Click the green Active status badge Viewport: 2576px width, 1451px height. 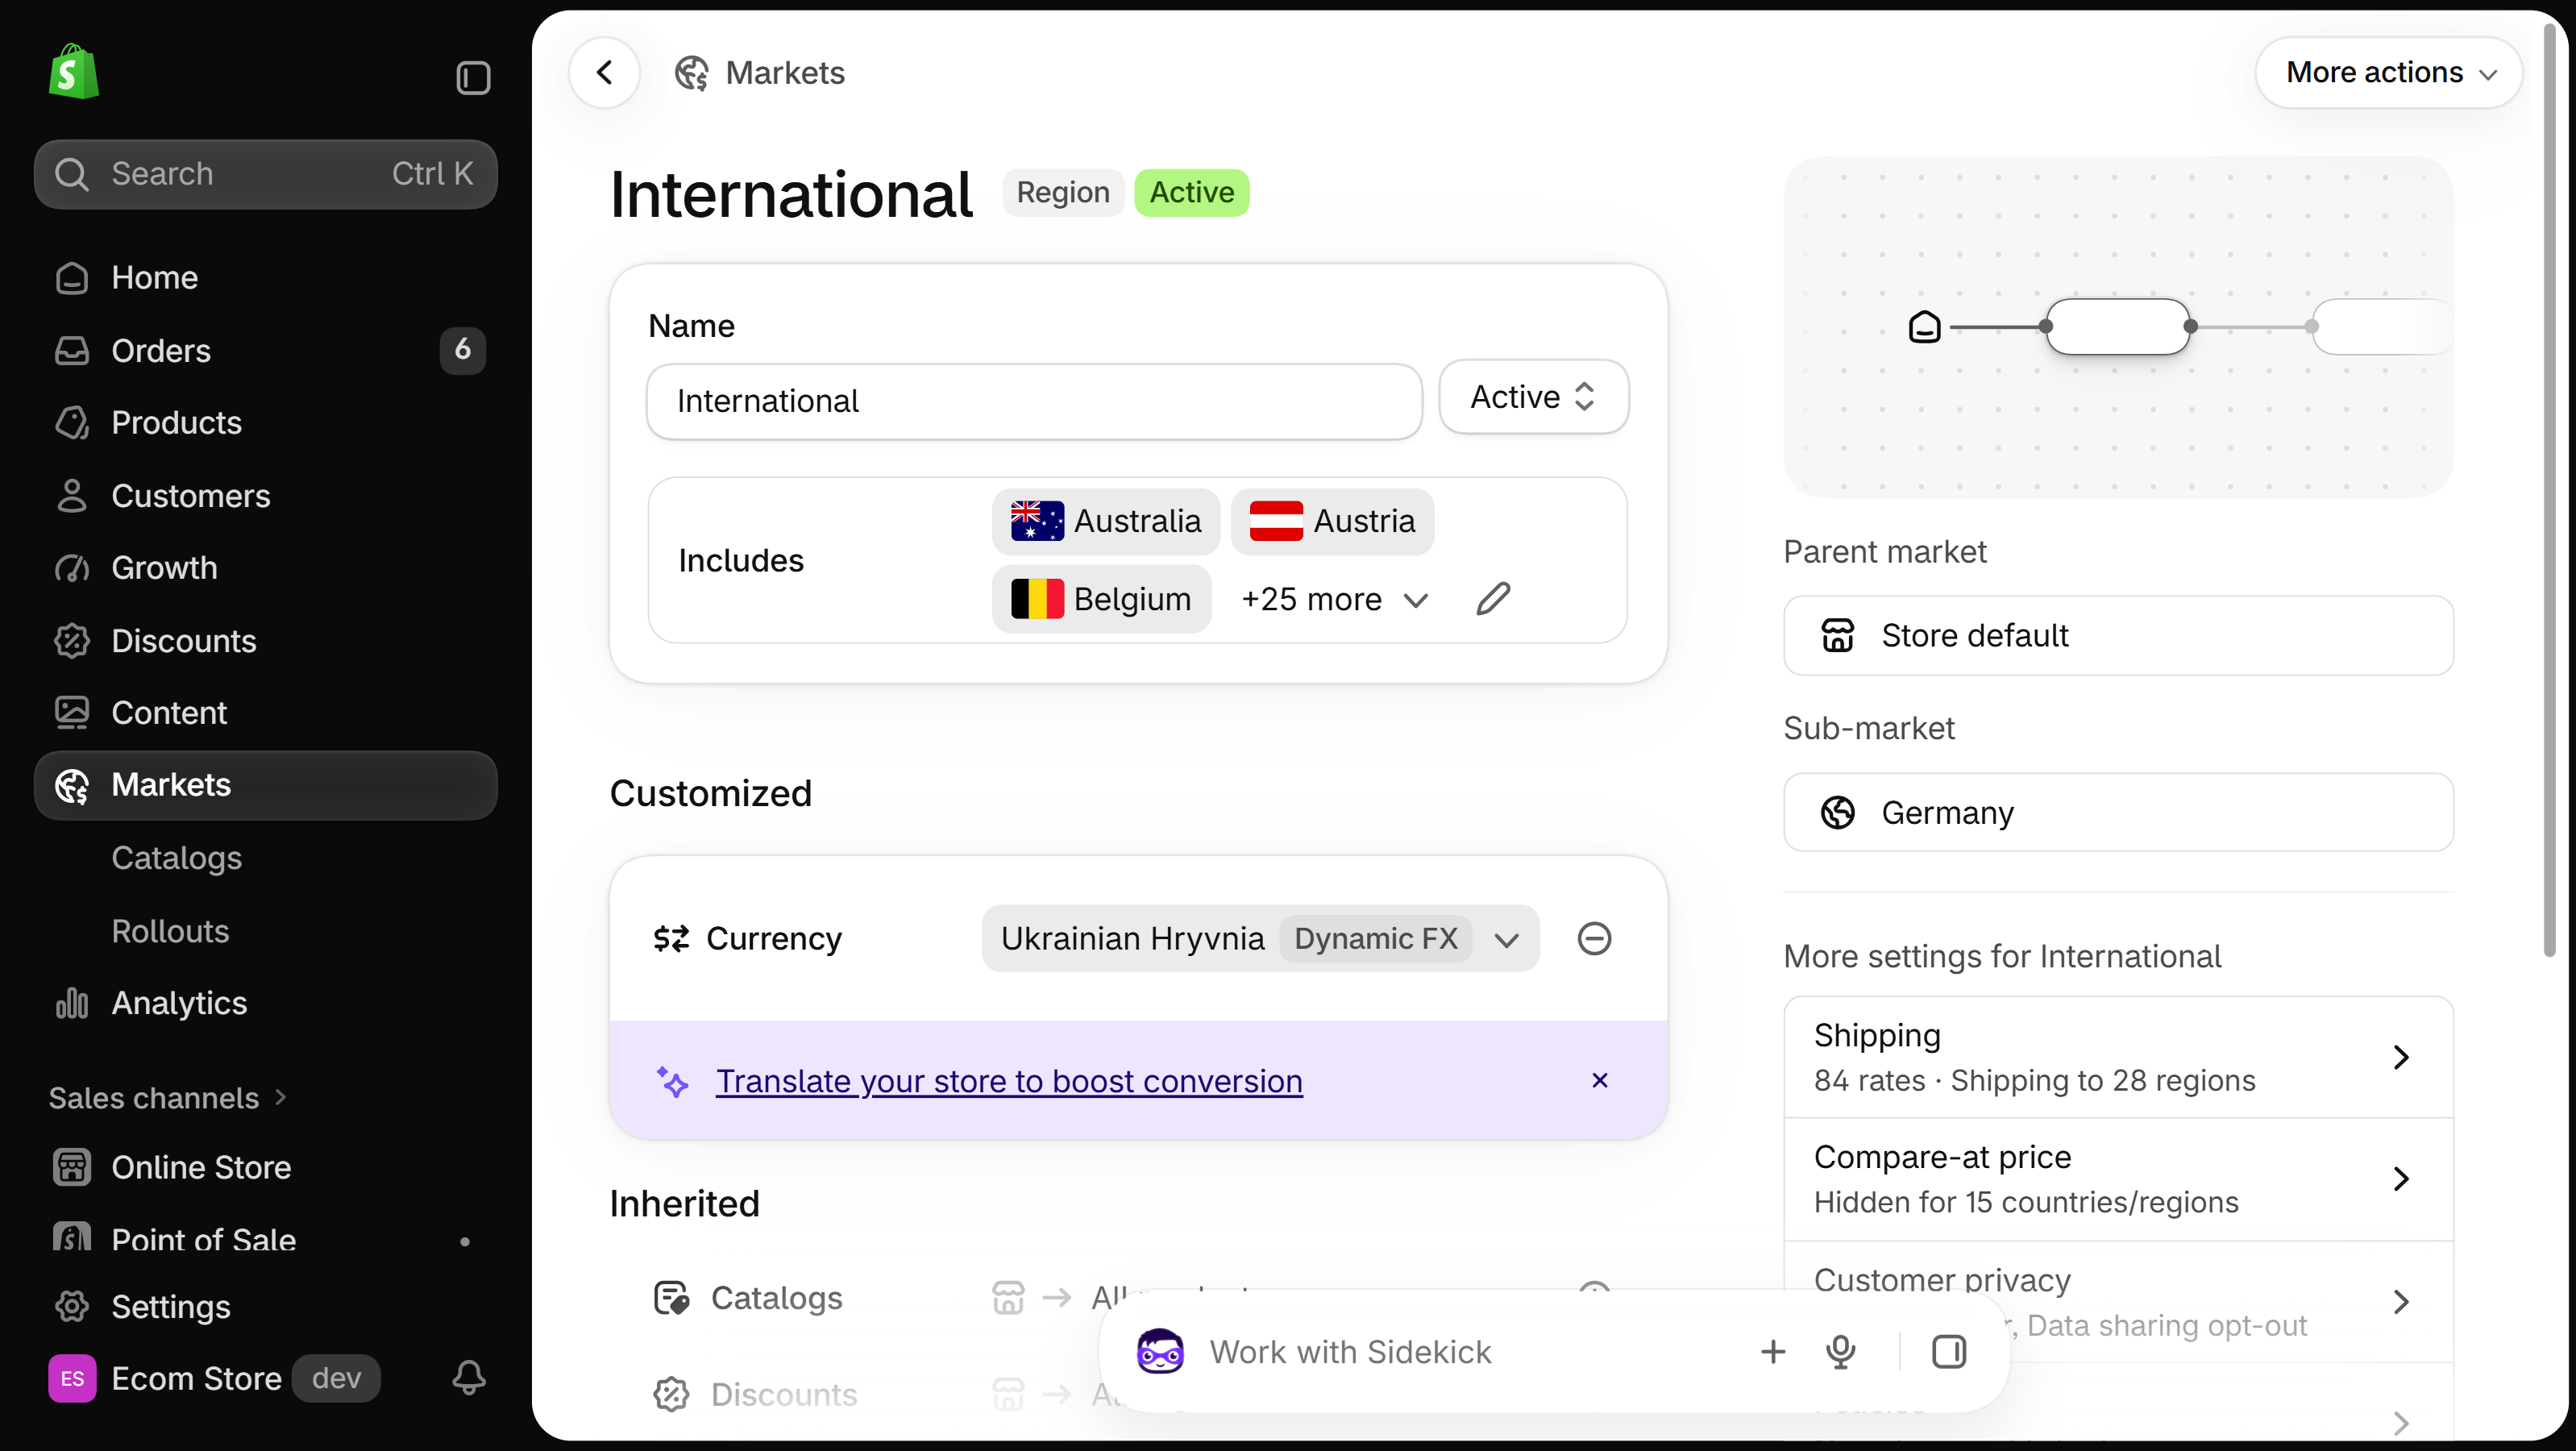pos(1192,192)
